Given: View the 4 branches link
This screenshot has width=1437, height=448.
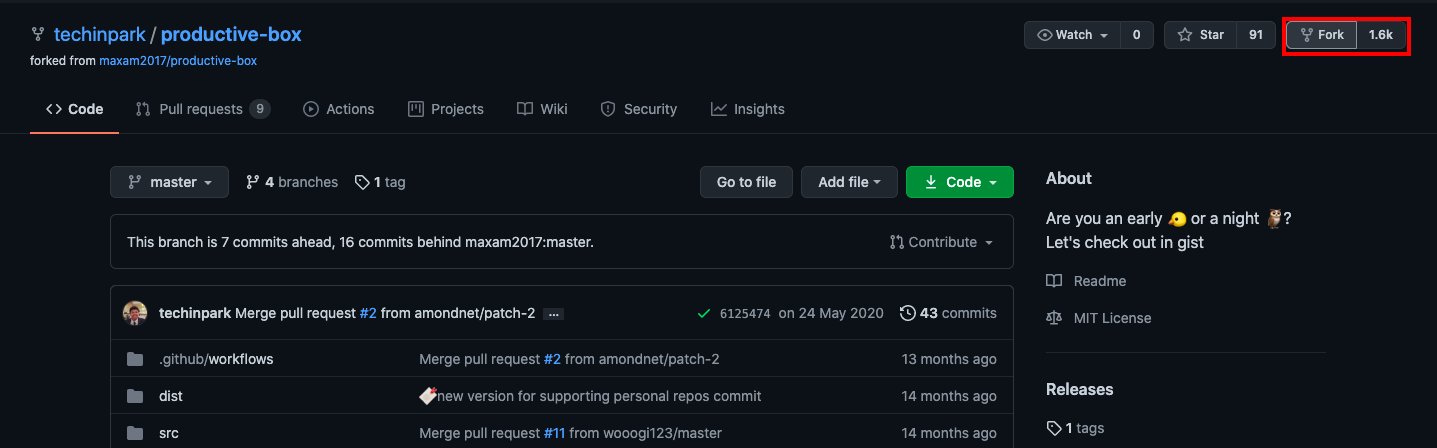Looking at the screenshot, I should (x=292, y=182).
